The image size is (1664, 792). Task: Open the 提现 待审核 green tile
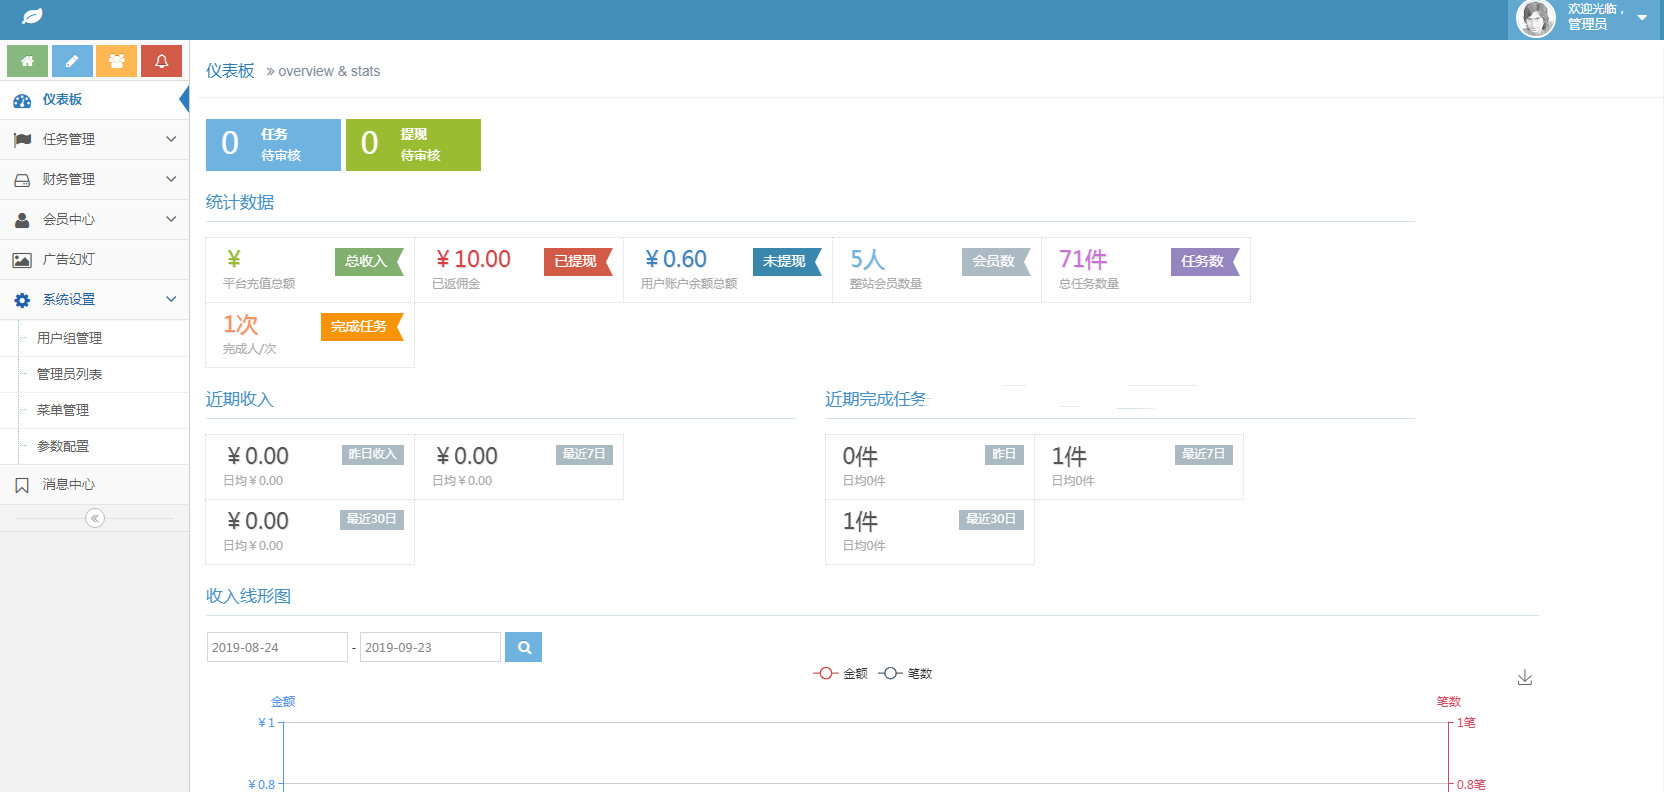click(x=413, y=145)
